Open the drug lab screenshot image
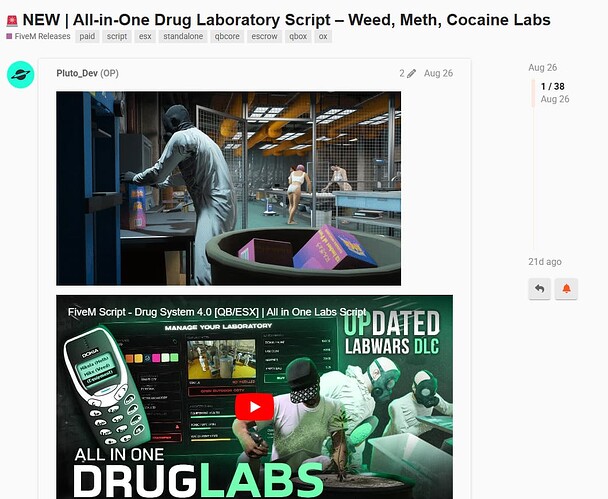The width and height of the screenshot is (608, 499). (228, 188)
